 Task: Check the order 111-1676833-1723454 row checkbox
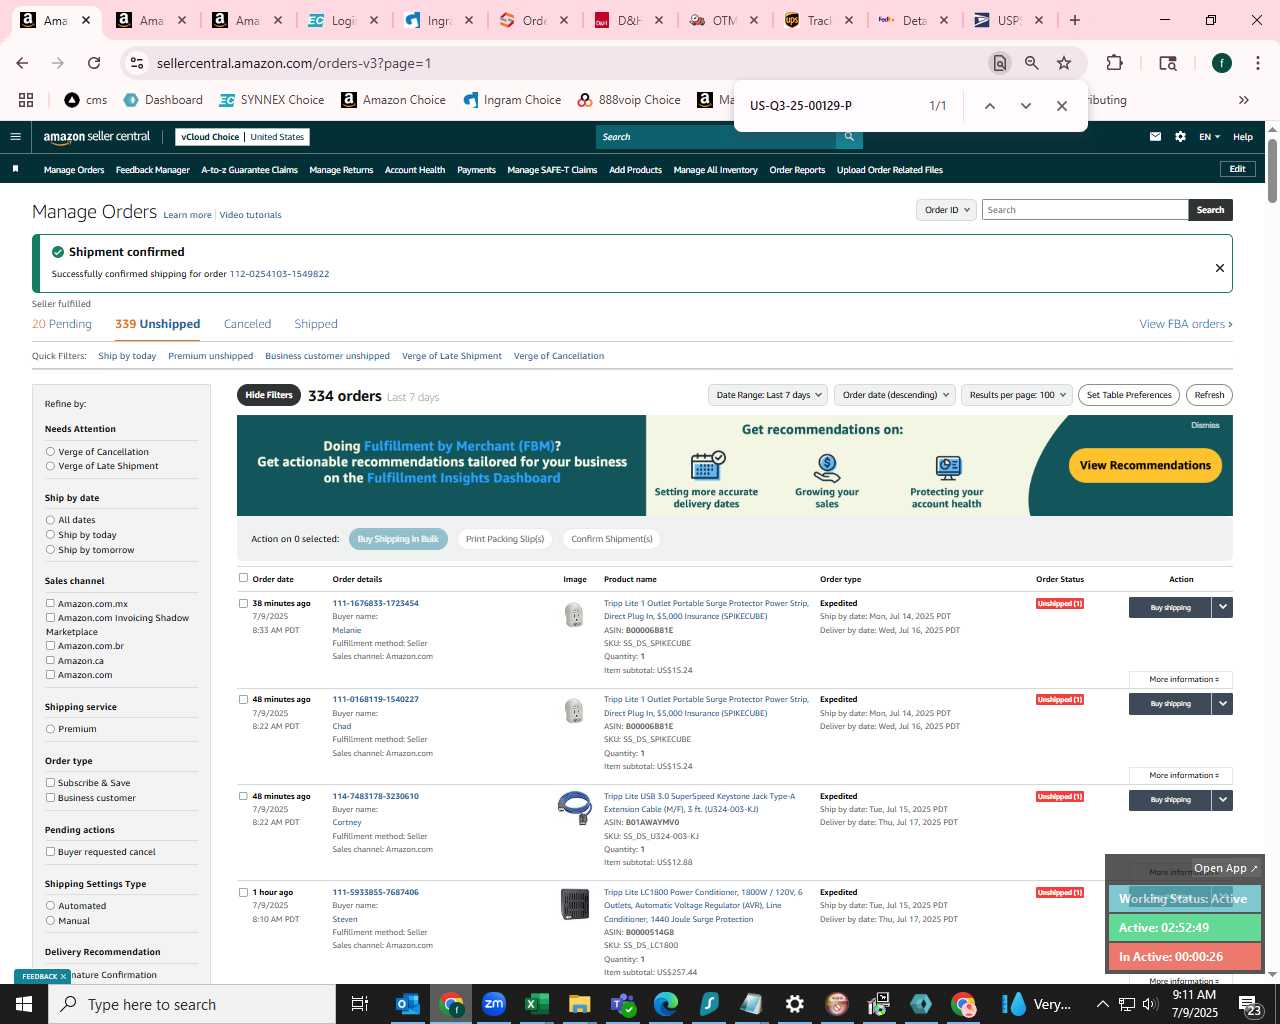click(x=243, y=603)
